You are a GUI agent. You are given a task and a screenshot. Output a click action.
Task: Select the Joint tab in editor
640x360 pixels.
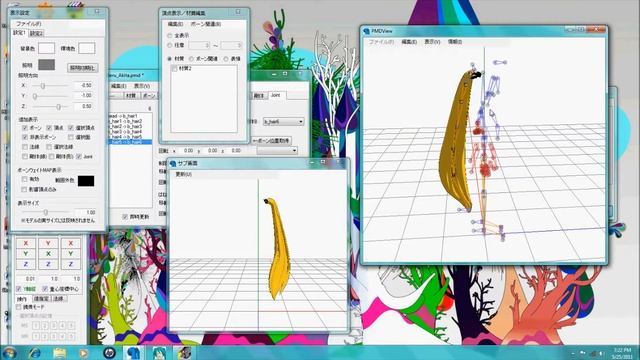(276, 95)
